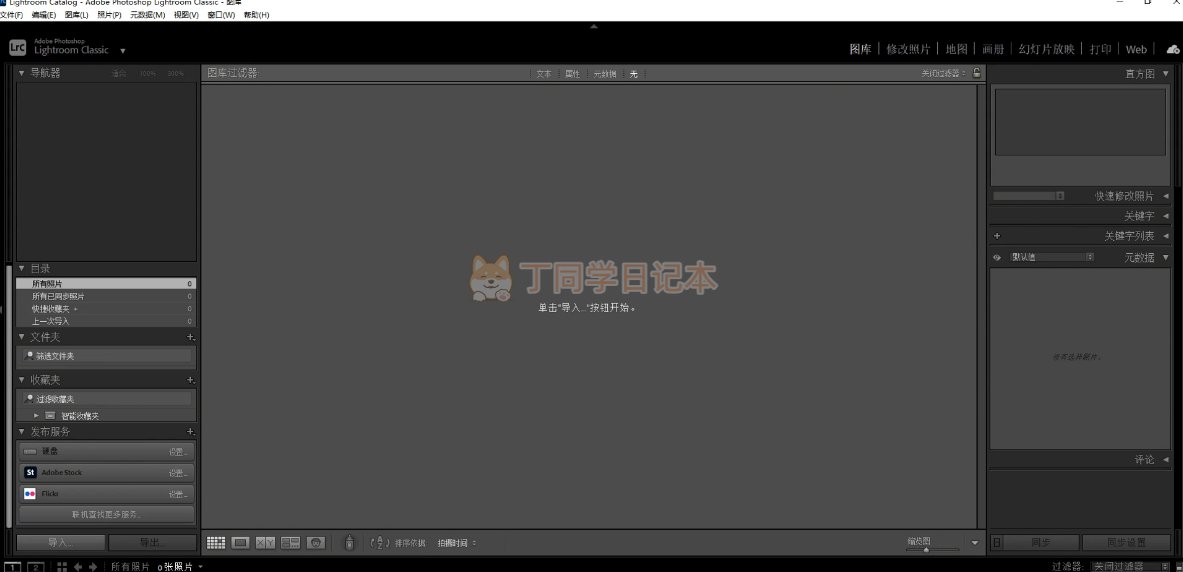Image resolution: width=1183 pixels, height=572 pixels.
Task: Toggle the A-Z sort direction icon
Action: (x=381, y=543)
